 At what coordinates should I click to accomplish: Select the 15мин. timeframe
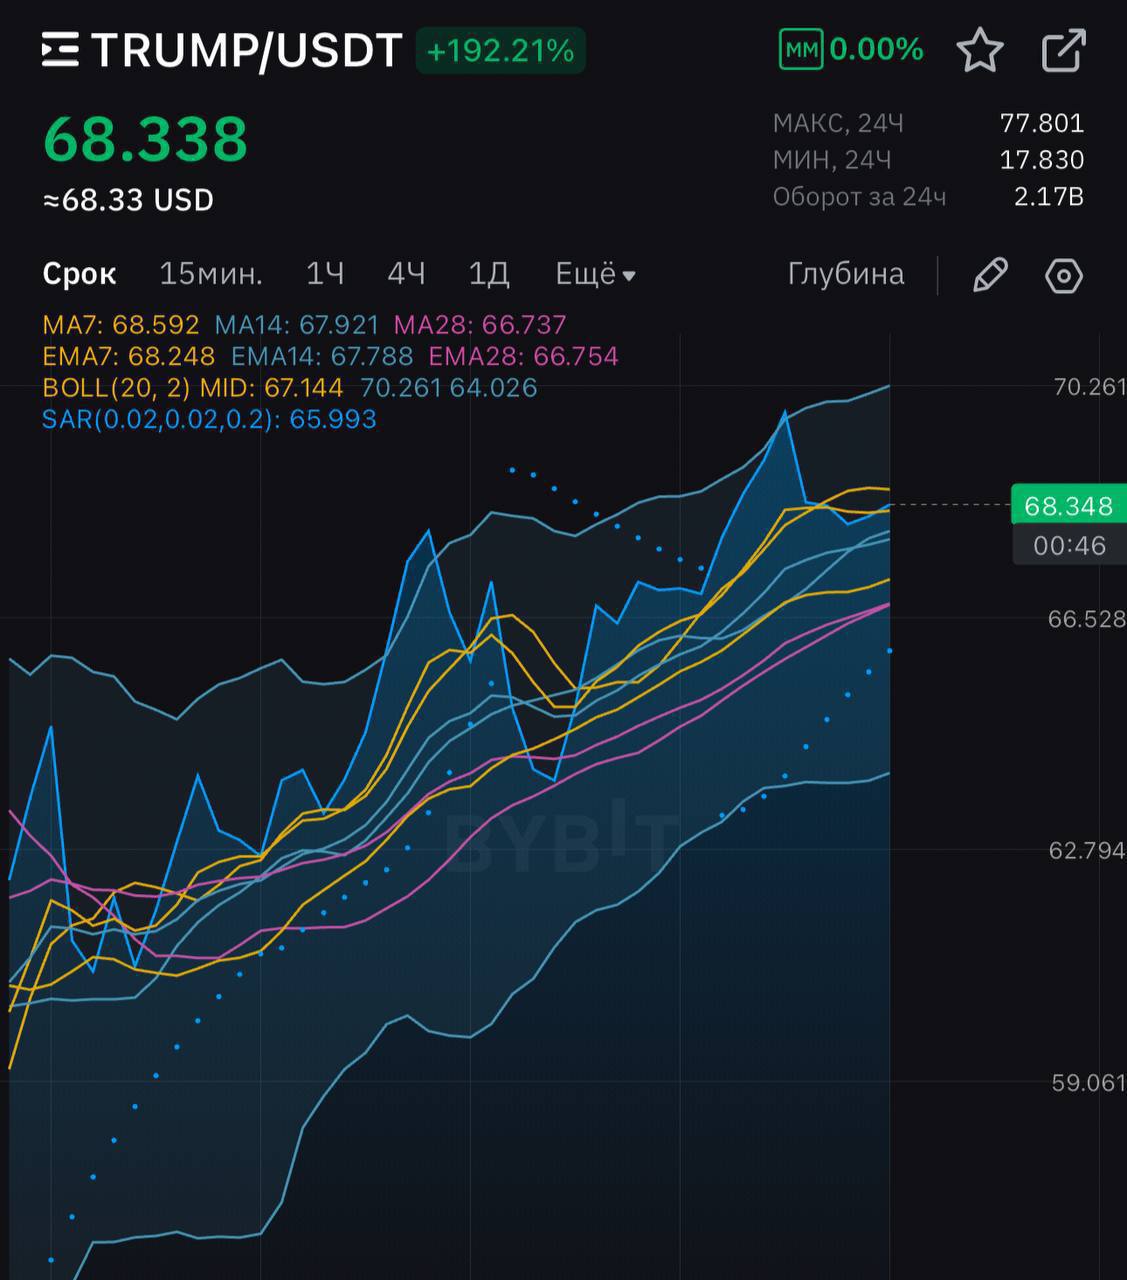(x=211, y=274)
